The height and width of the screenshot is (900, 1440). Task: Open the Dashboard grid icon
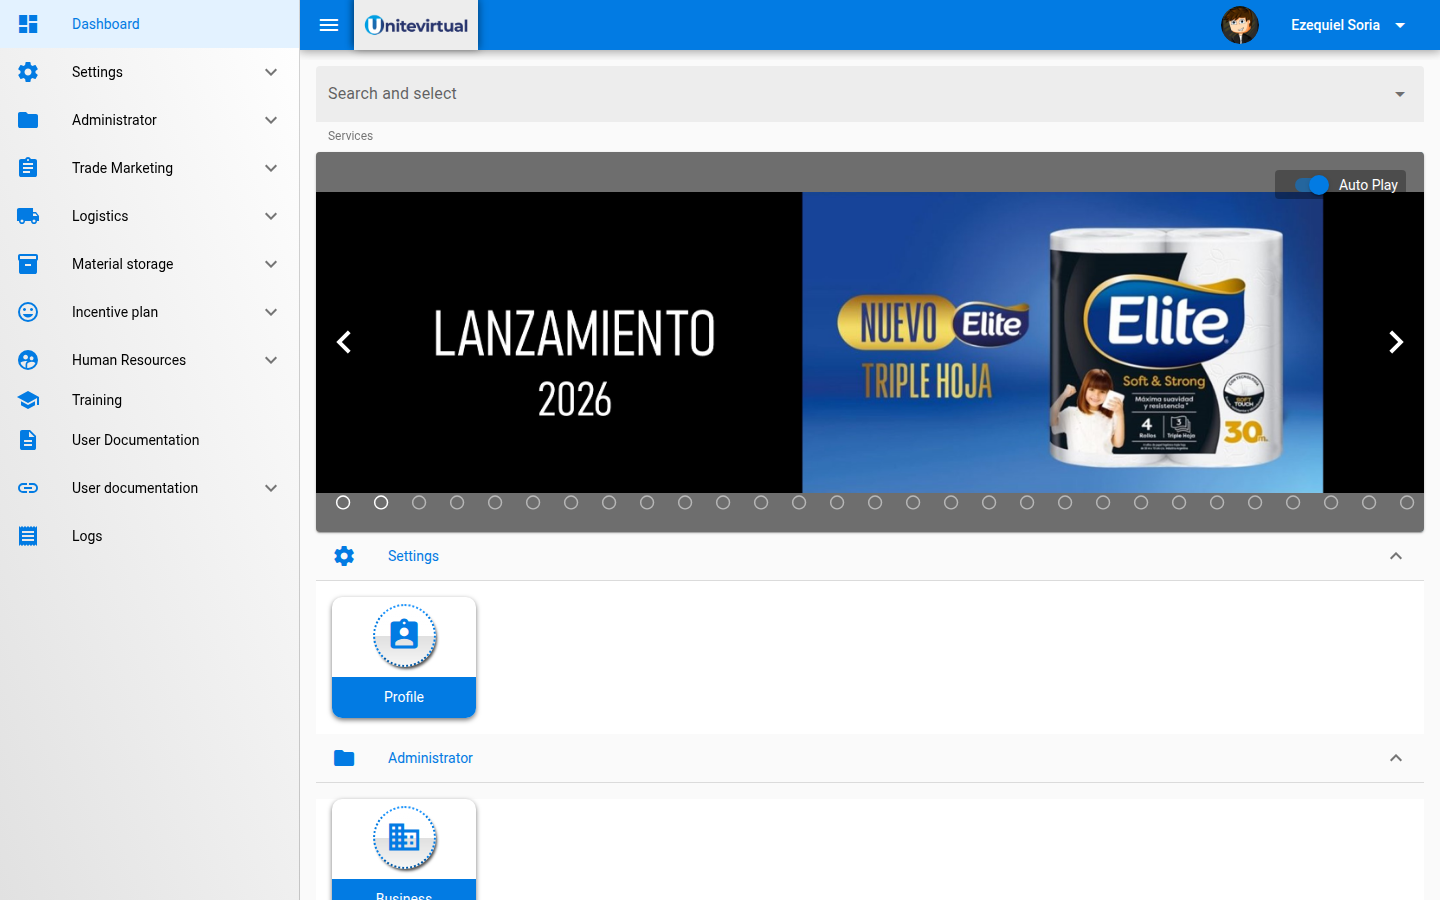(28, 24)
